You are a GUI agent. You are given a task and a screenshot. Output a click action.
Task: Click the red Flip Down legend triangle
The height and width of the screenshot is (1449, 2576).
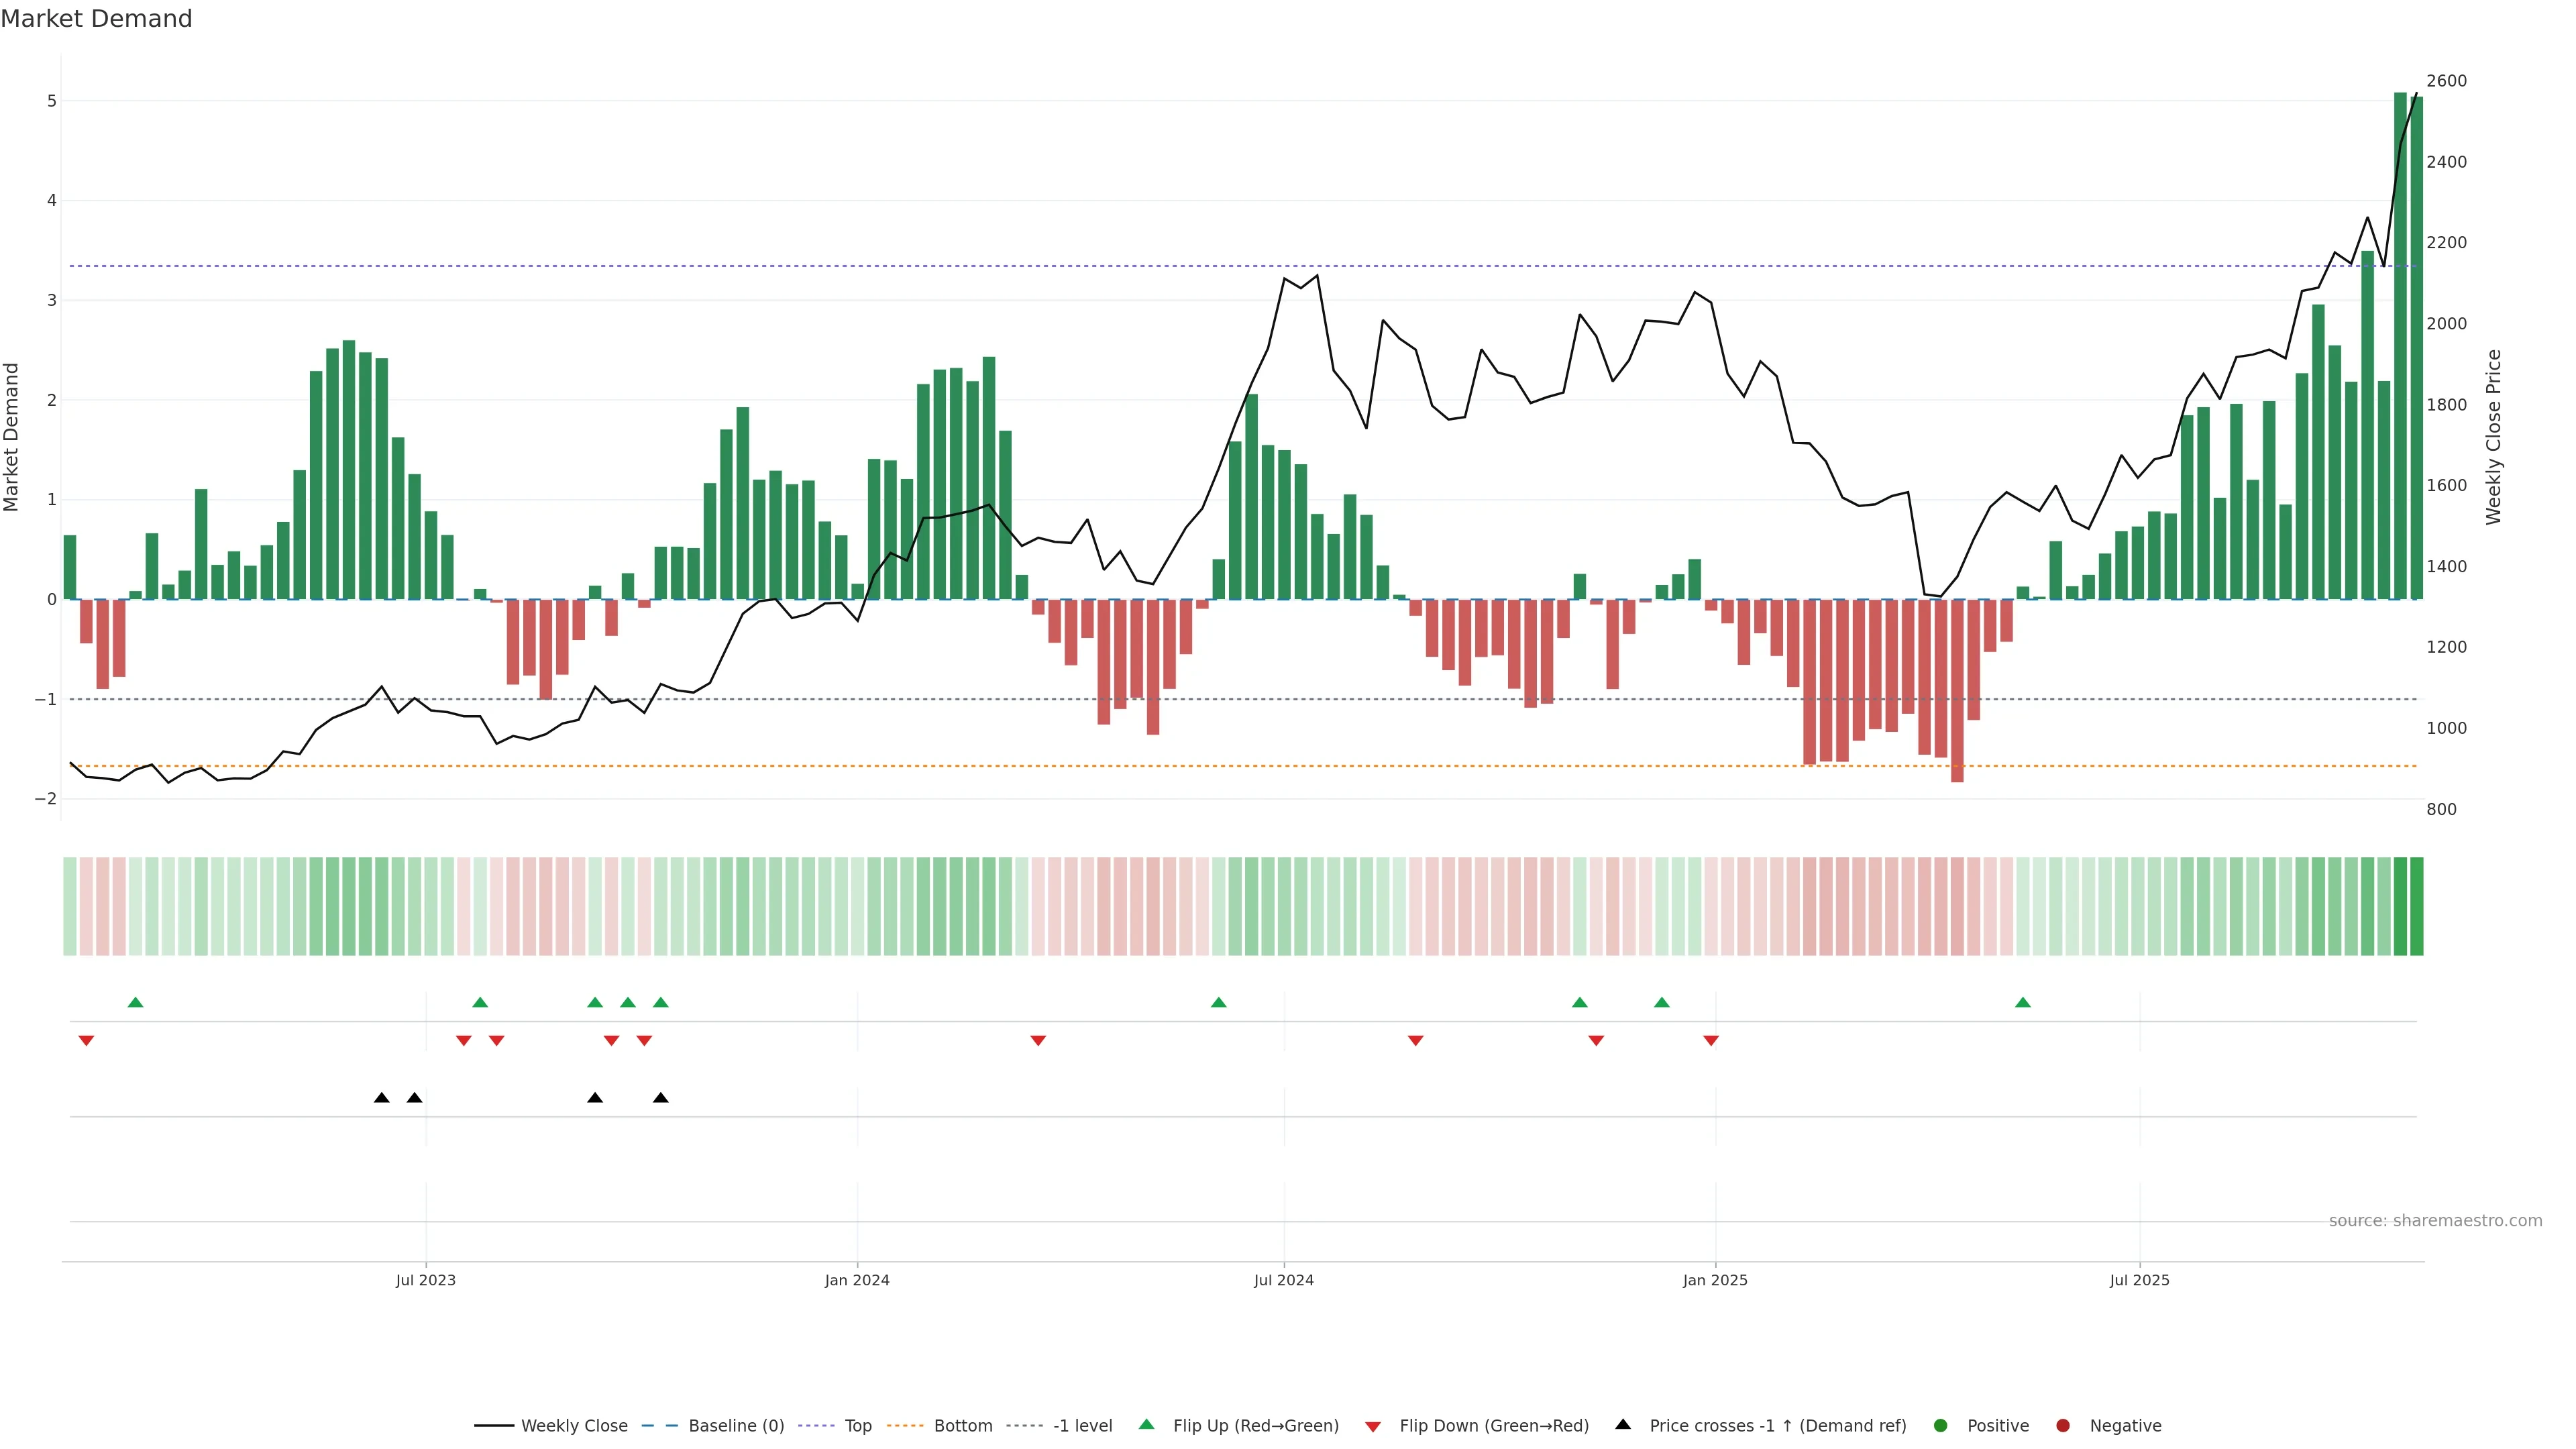1373,1426
